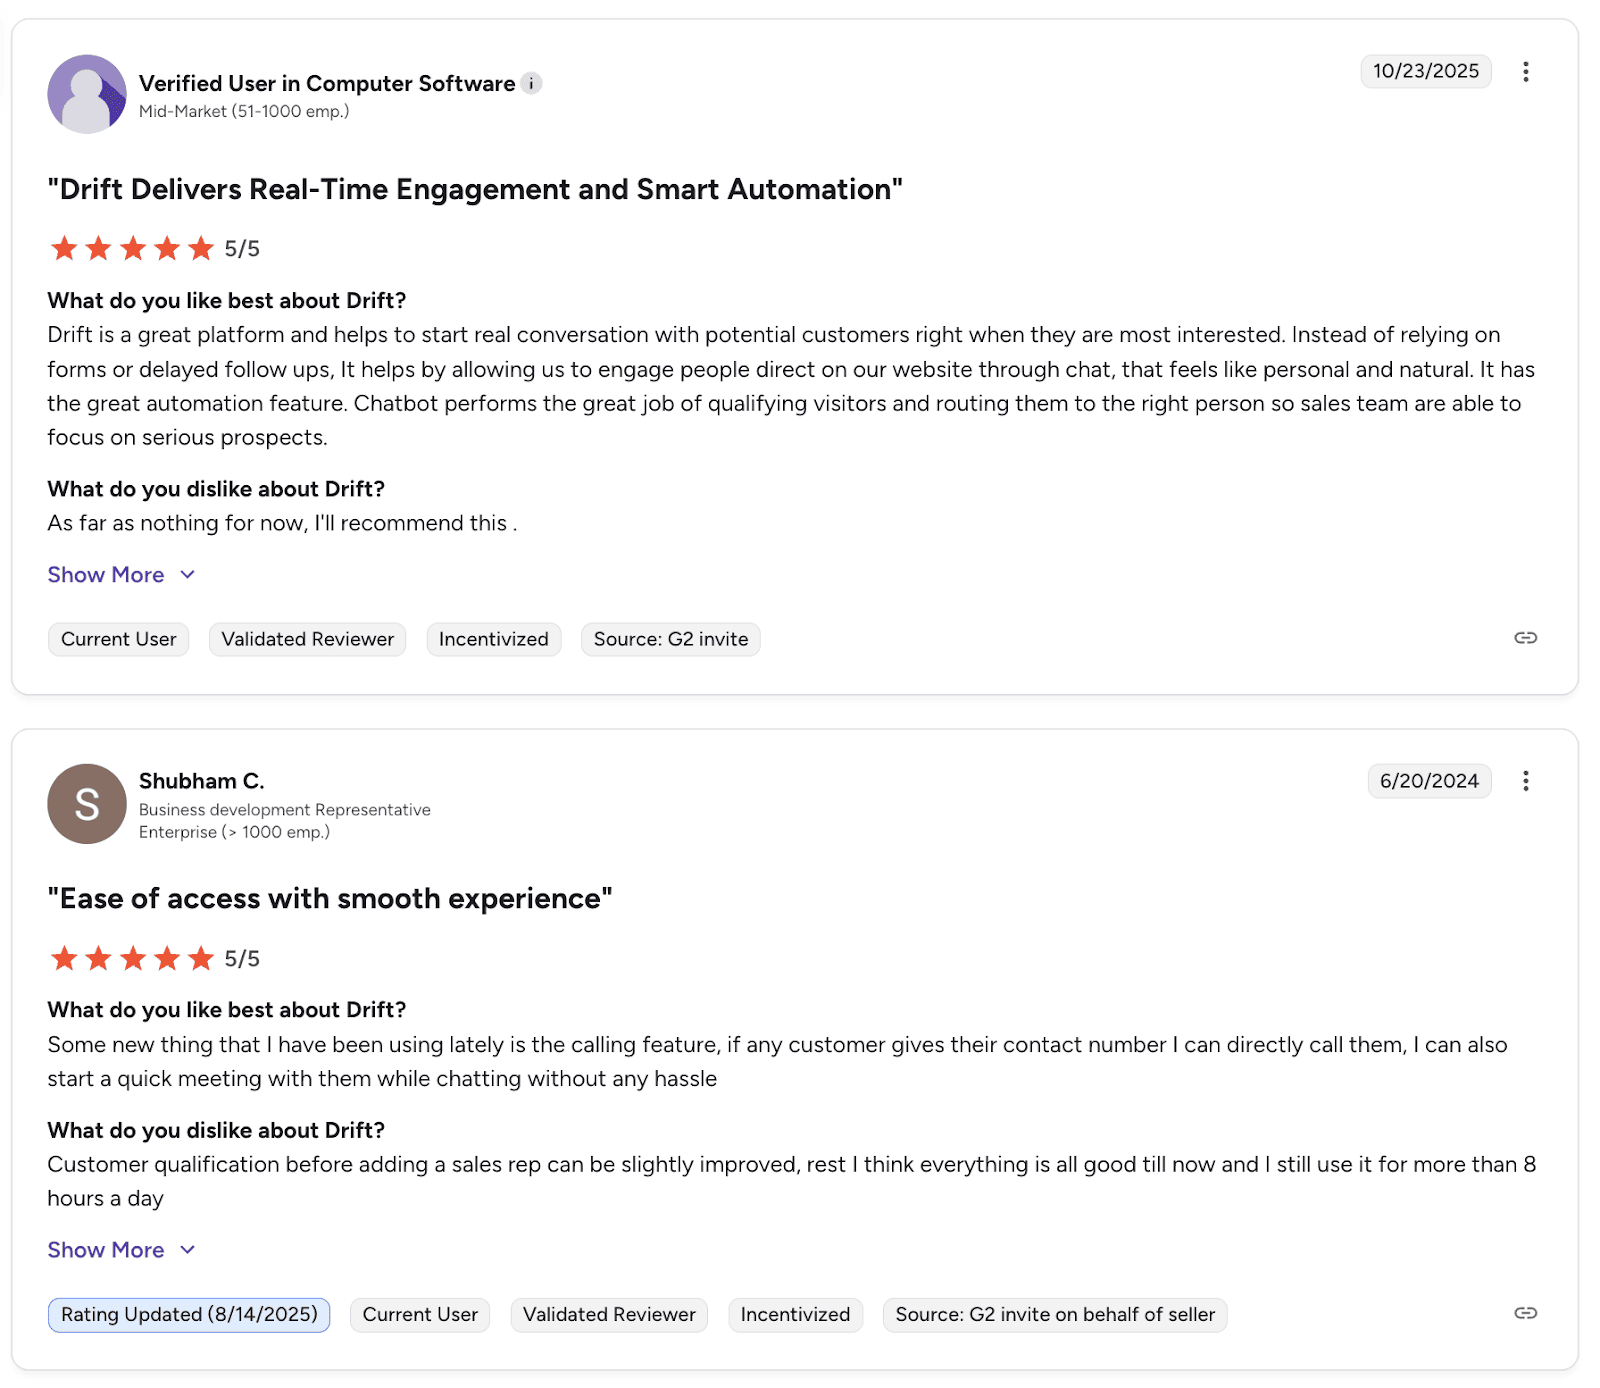1600x1388 pixels.
Task: Click the Source: G2 invite tag
Action: [x=669, y=639]
